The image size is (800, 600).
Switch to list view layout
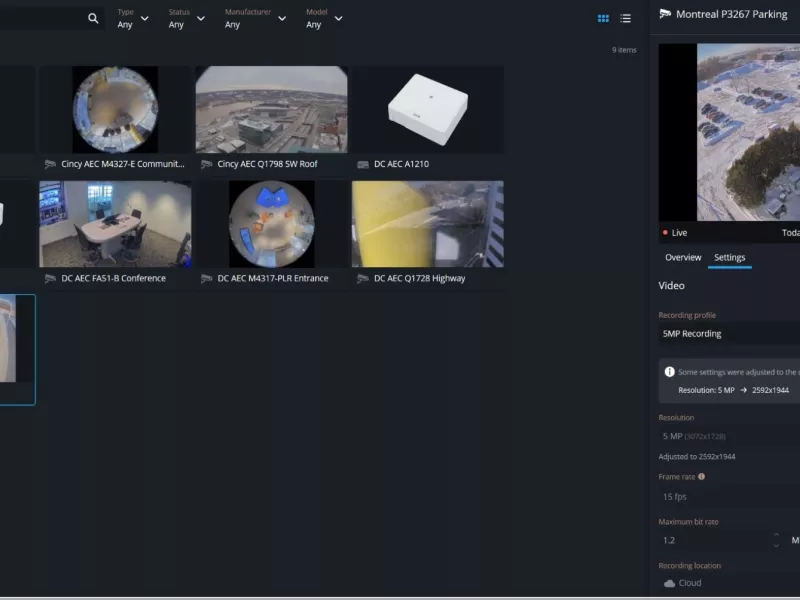[x=625, y=19]
